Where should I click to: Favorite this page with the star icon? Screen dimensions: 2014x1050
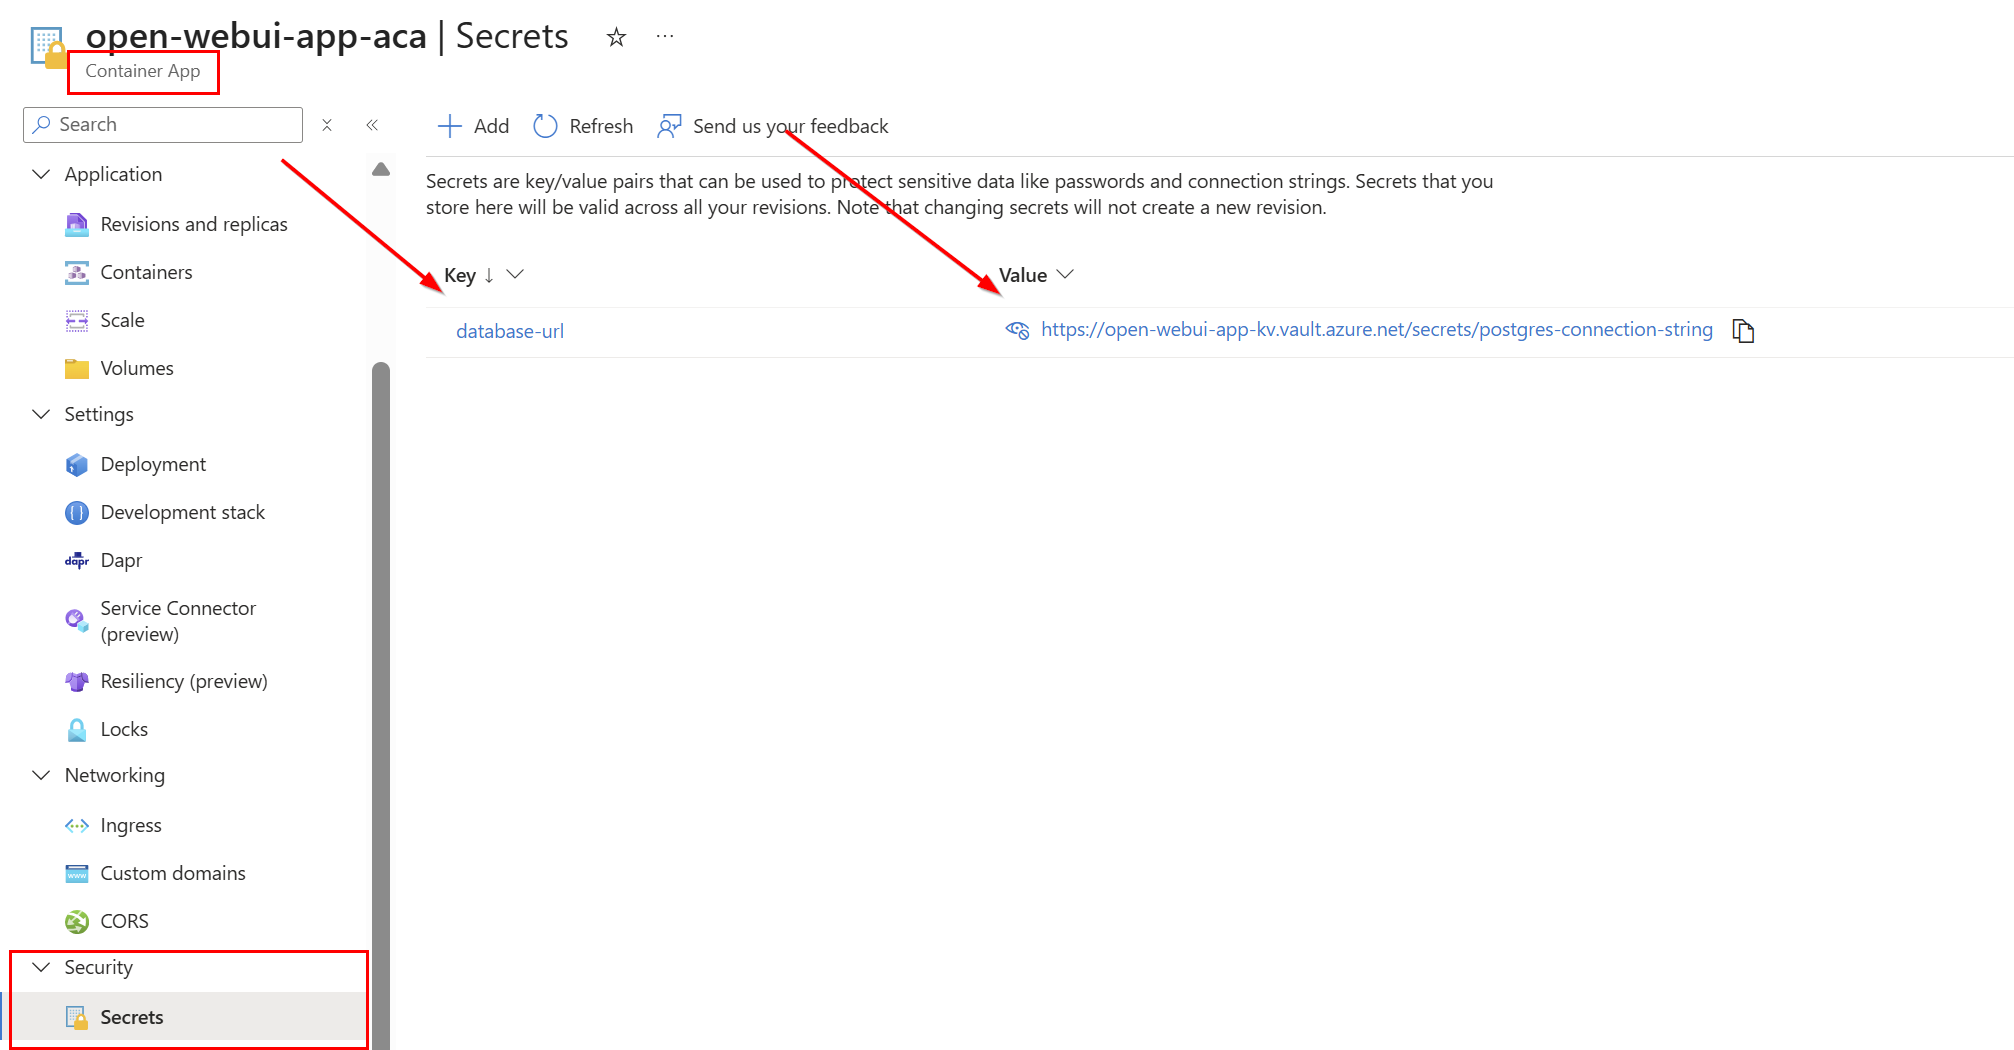pos(616,38)
